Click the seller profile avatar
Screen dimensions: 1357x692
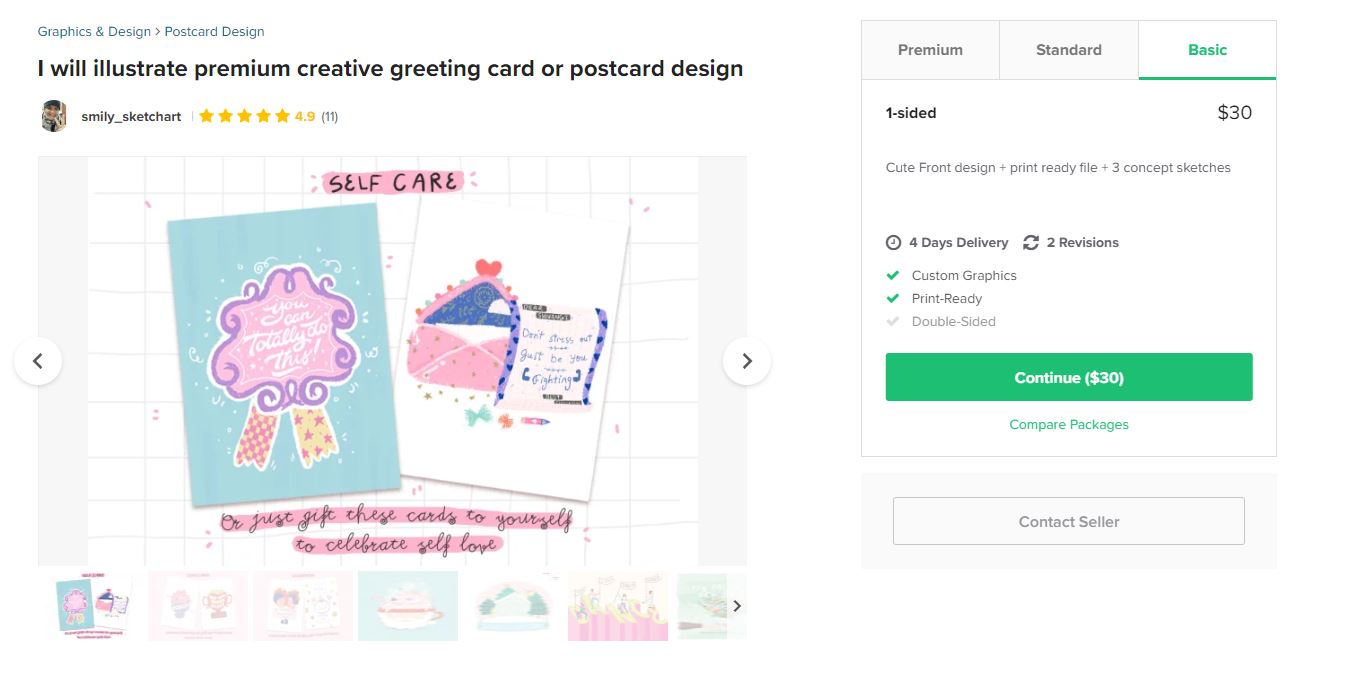pyautogui.click(x=54, y=116)
